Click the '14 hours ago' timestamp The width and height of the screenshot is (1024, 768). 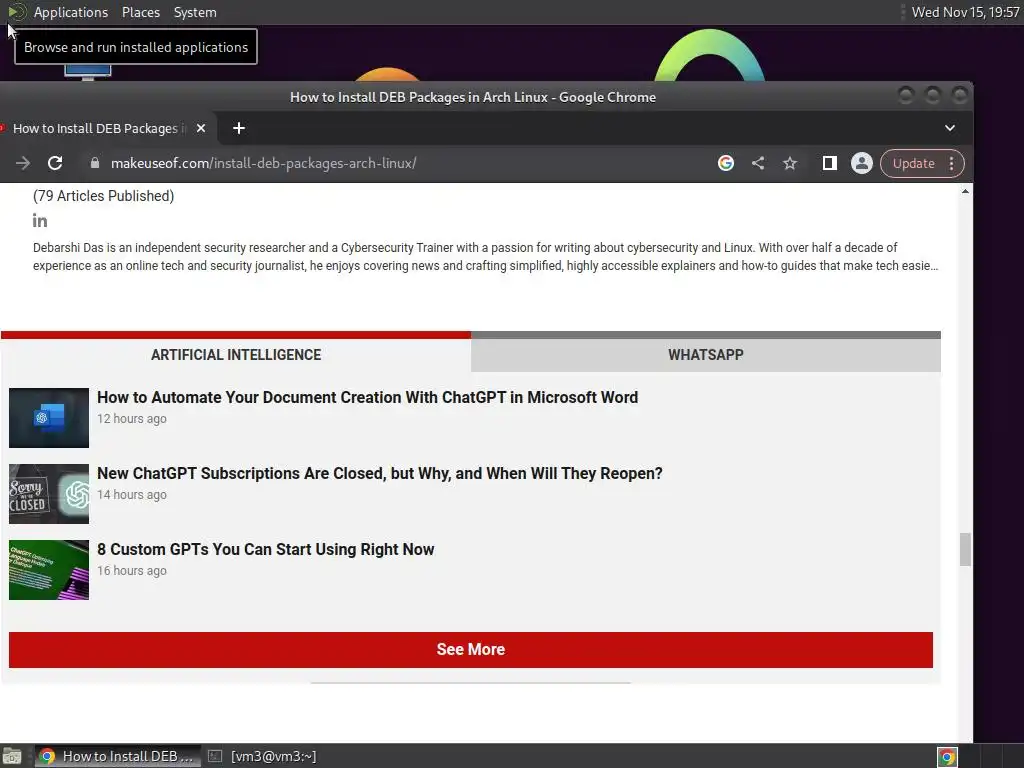pos(132,494)
